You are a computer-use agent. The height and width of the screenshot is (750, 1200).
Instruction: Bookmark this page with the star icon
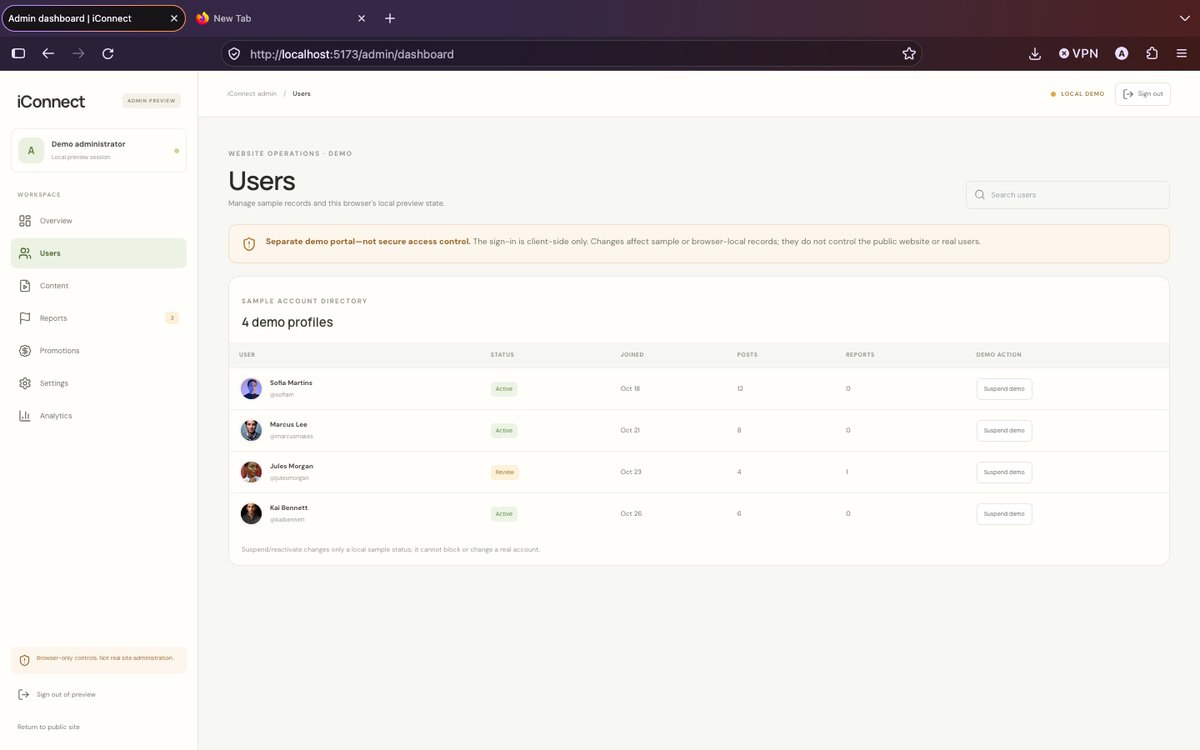click(x=909, y=54)
